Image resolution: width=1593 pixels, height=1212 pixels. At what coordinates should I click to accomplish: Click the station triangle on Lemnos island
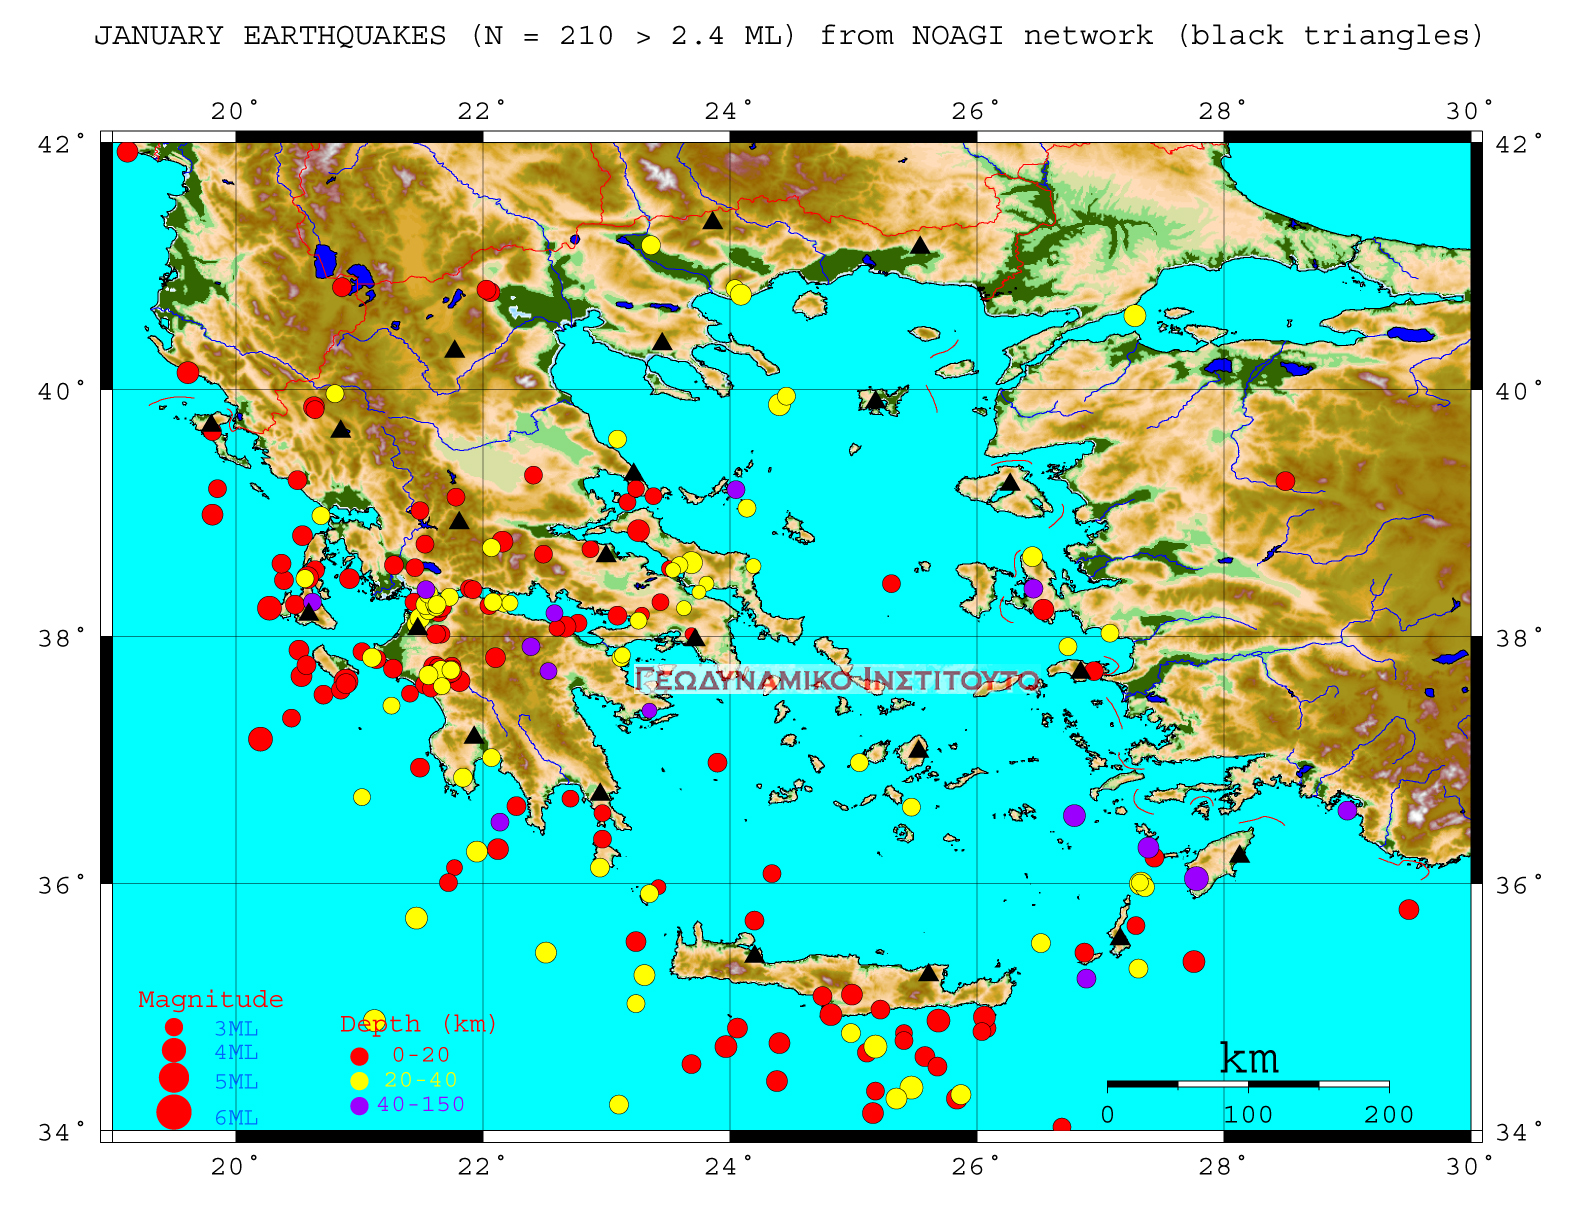[x=876, y=401]
